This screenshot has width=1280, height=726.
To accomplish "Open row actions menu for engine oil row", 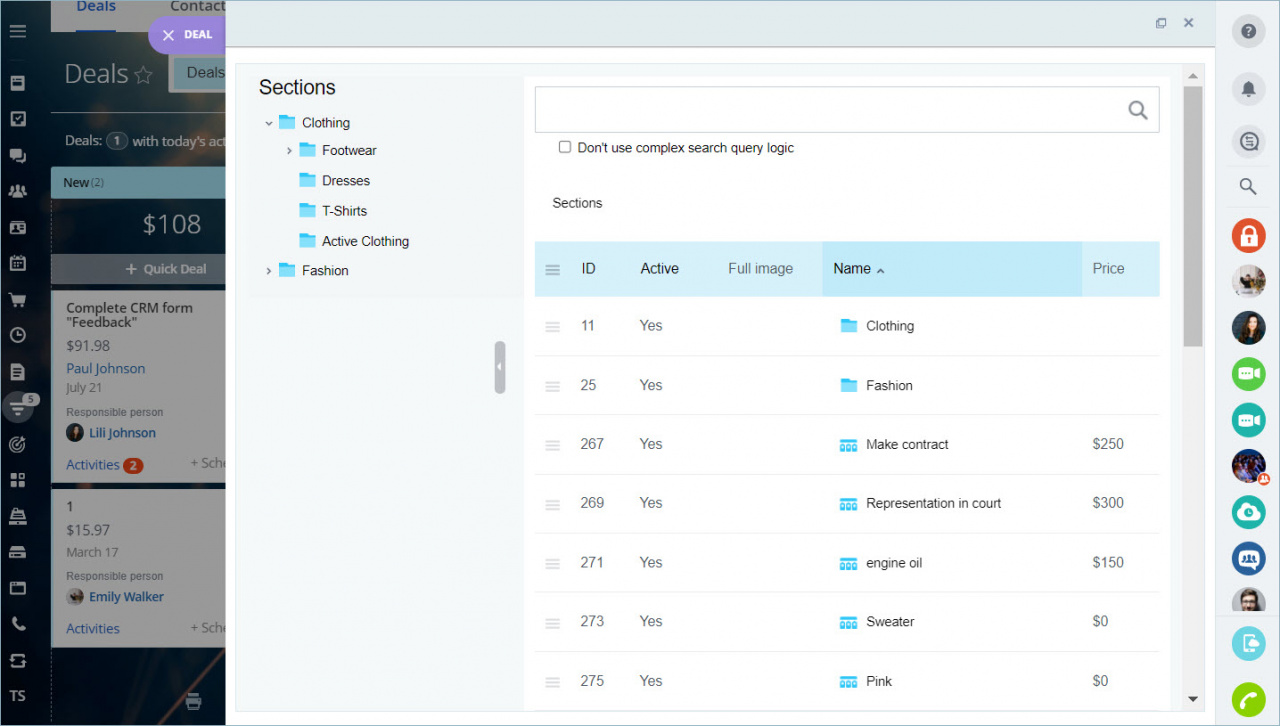I will coord(552,563).
